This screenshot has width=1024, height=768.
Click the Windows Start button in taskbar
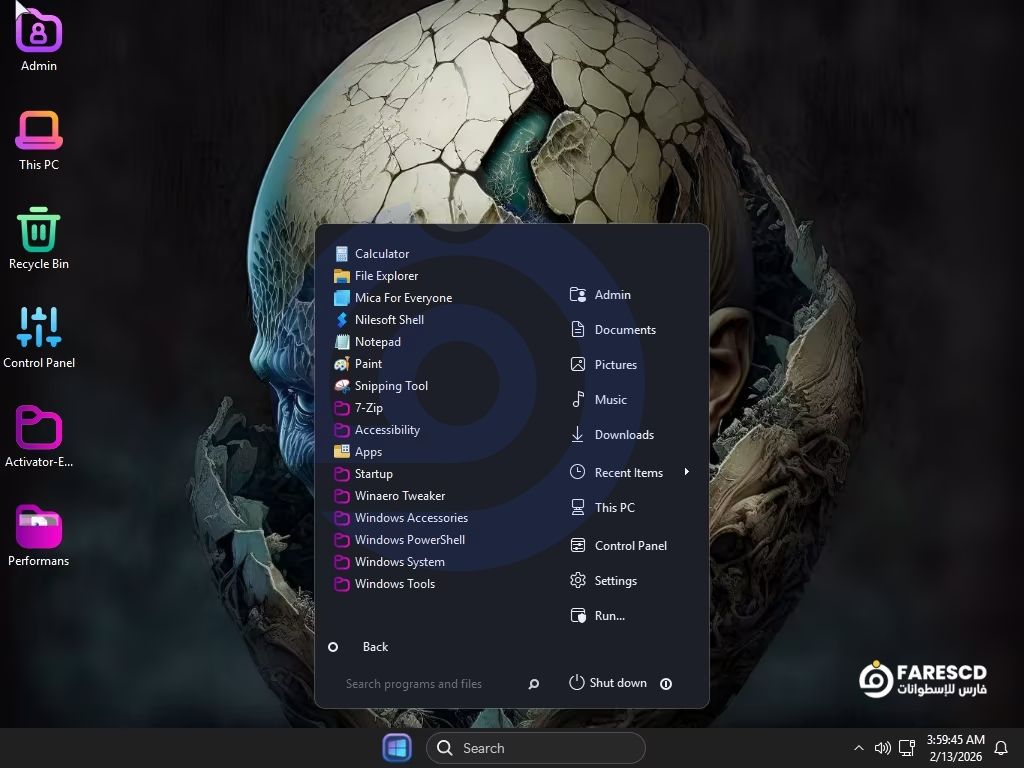coord(397,748)
